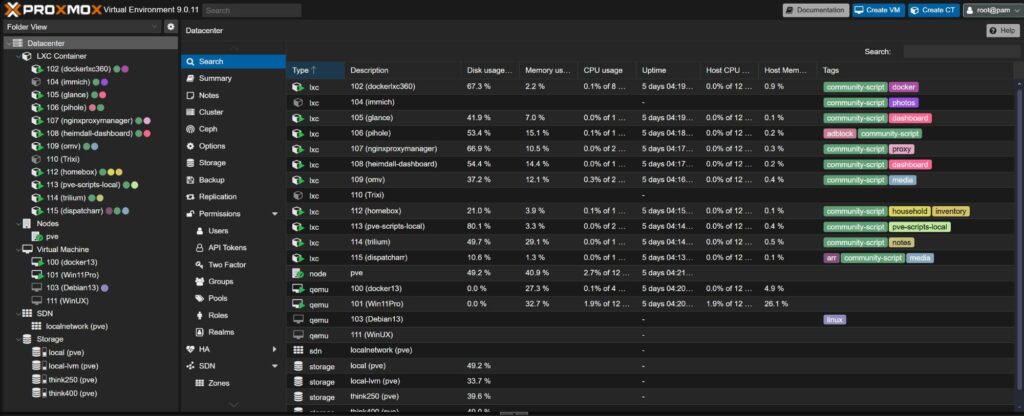1024x416 pixels.
Task: Open Two Factor settings
Action: (227, 264)
